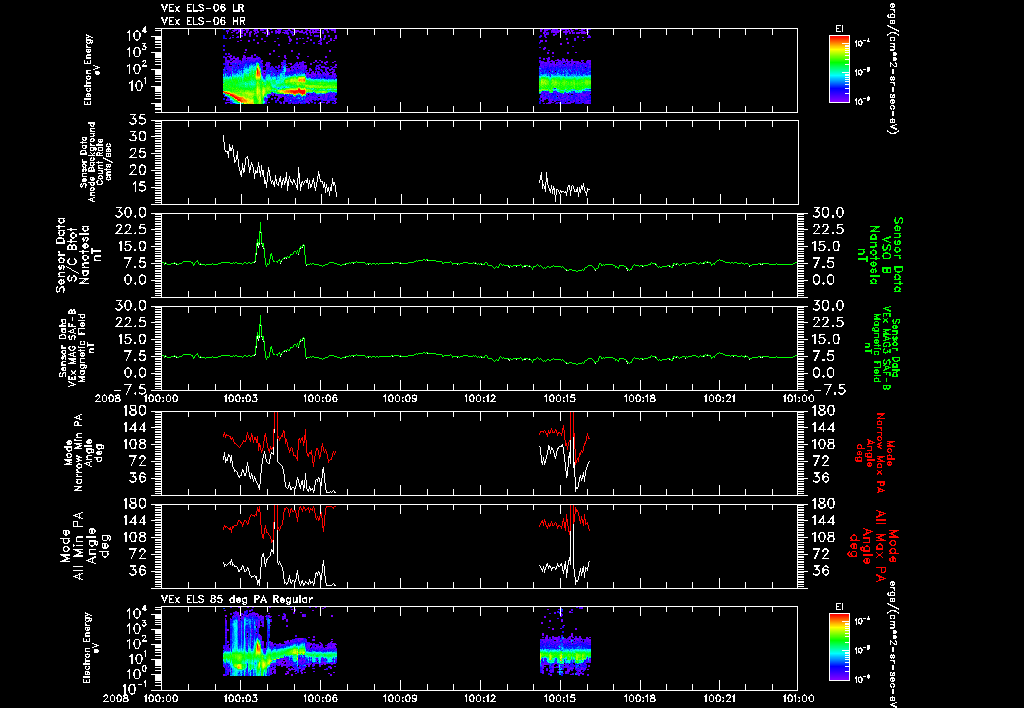This screenshot has height=708, width=1024.
Task: Click the 'El' label above bottom color bar
Action: click(x=839, y=607)
